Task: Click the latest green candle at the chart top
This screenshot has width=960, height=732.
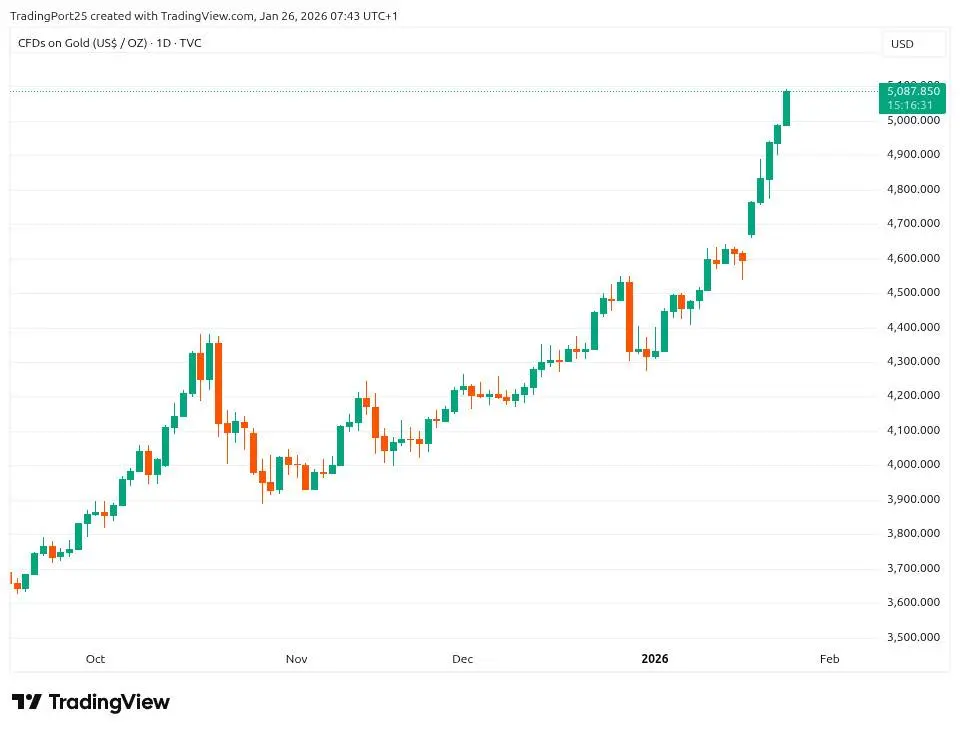Action: (787, 108)
